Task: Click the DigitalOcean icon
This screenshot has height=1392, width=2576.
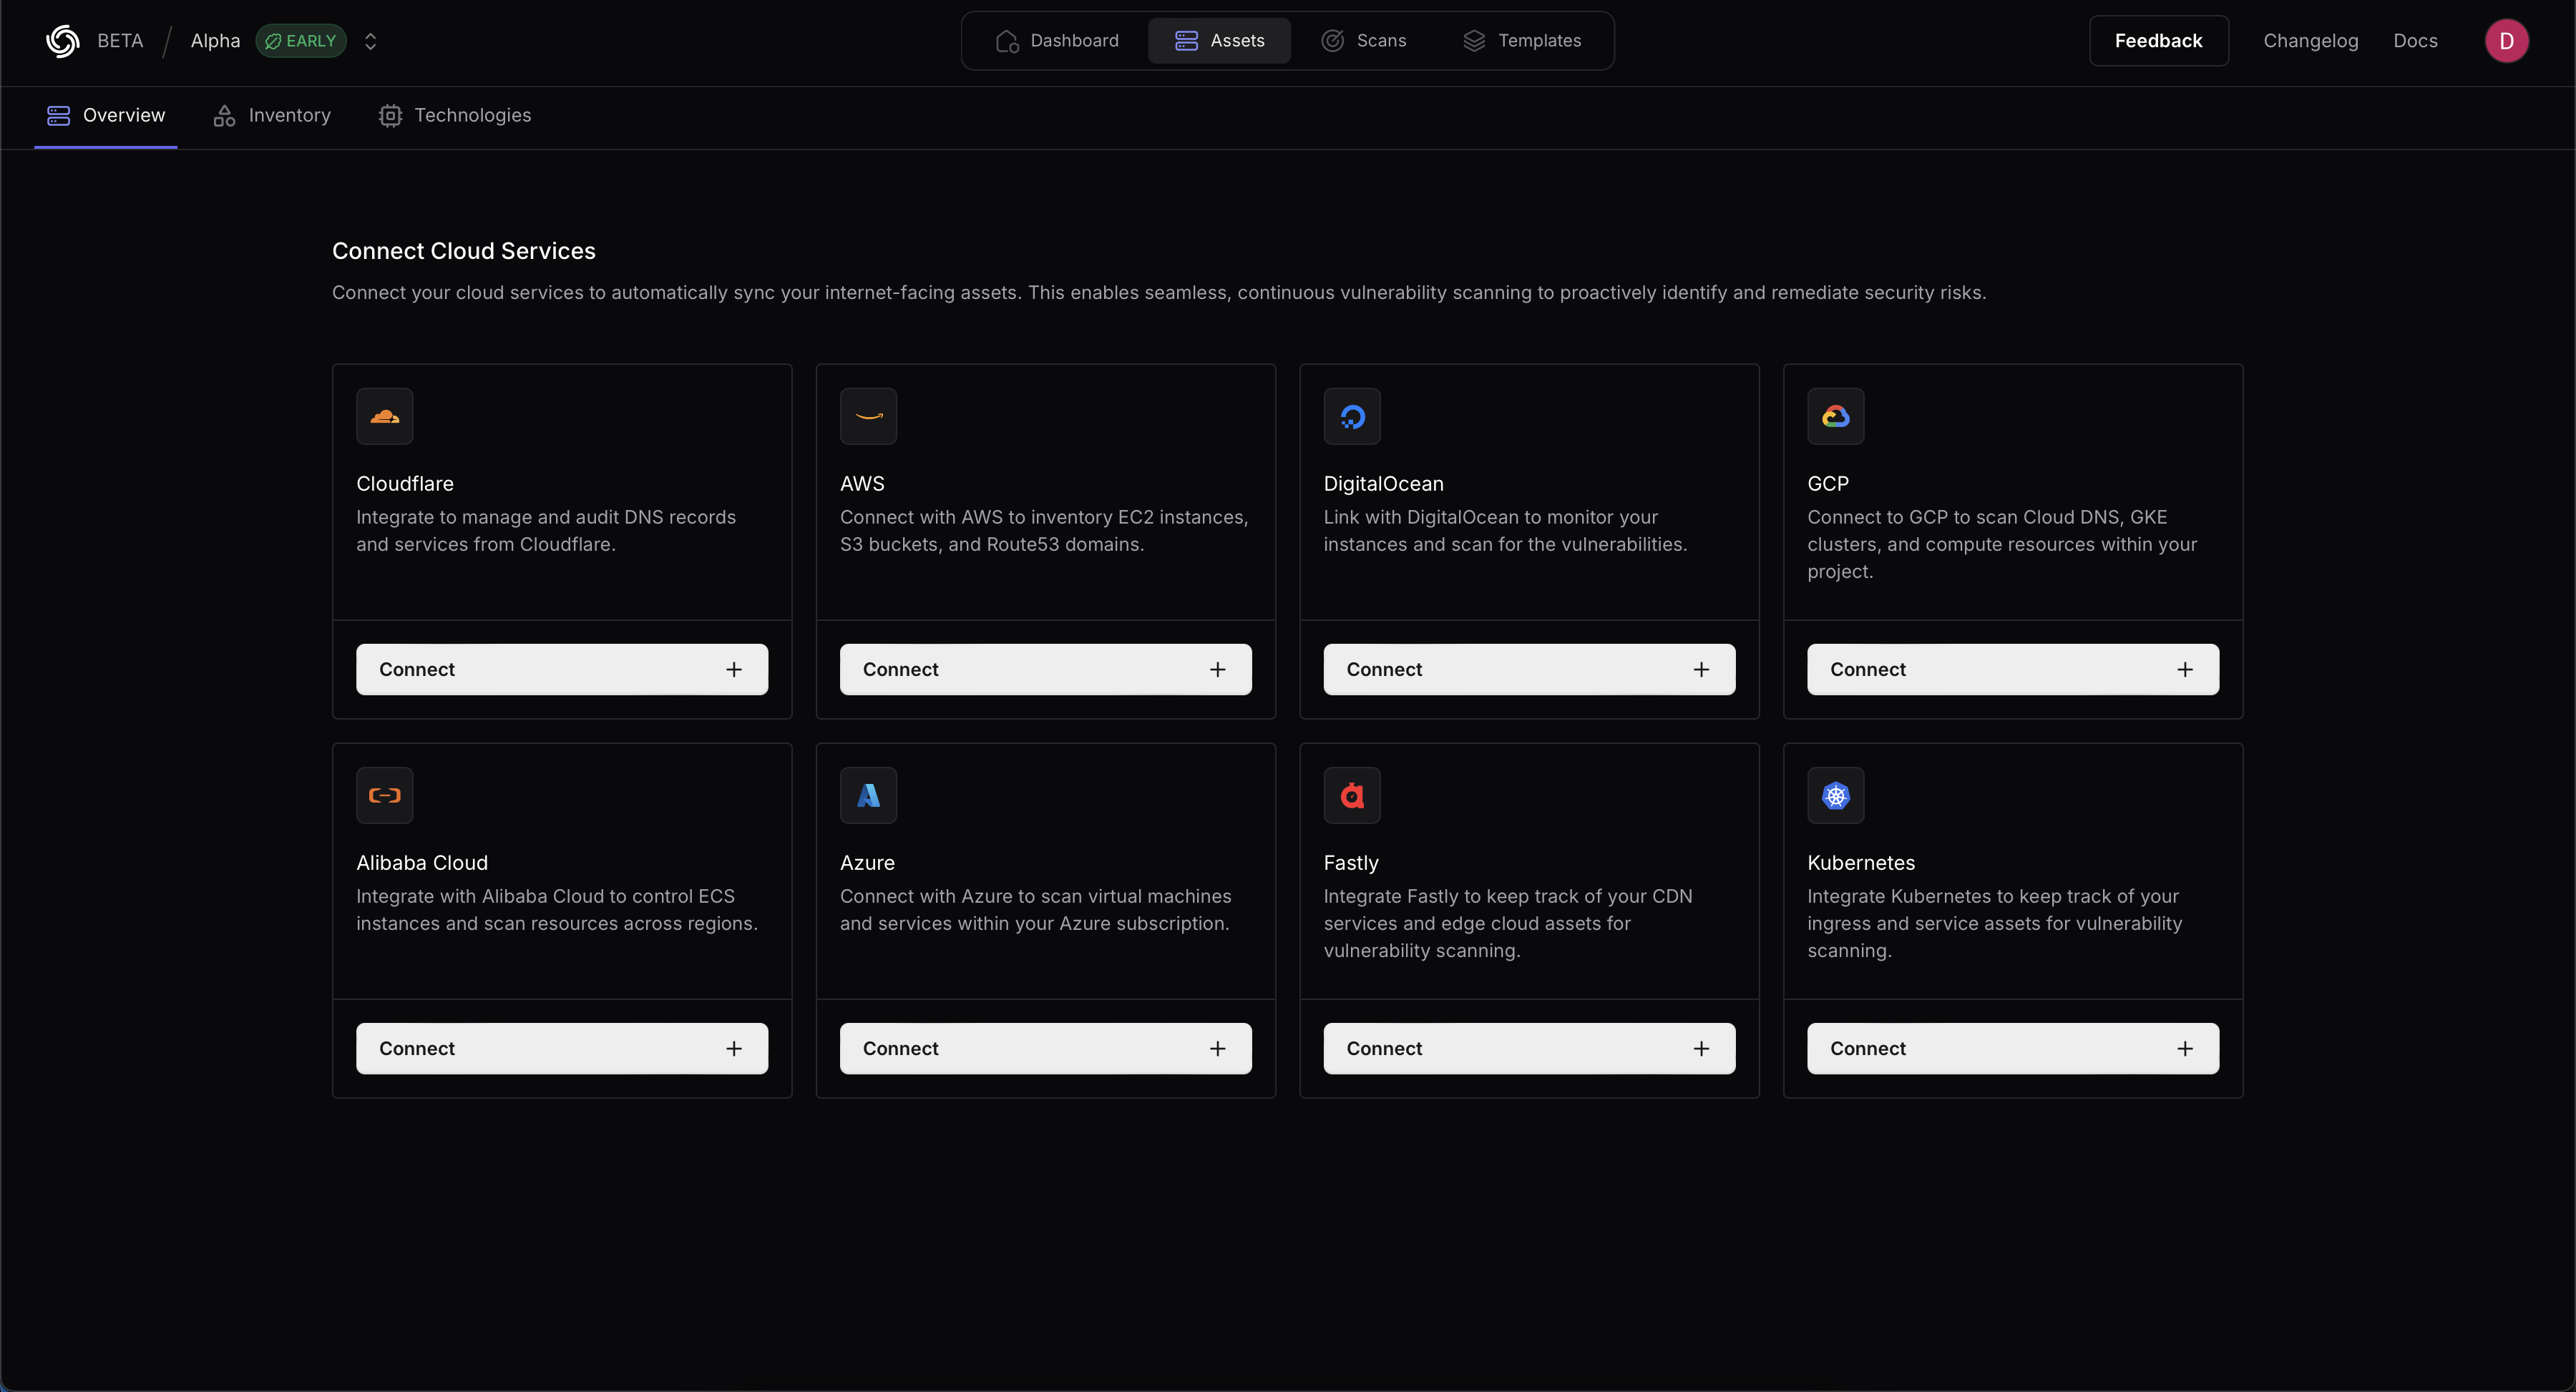Action: 1352,416
